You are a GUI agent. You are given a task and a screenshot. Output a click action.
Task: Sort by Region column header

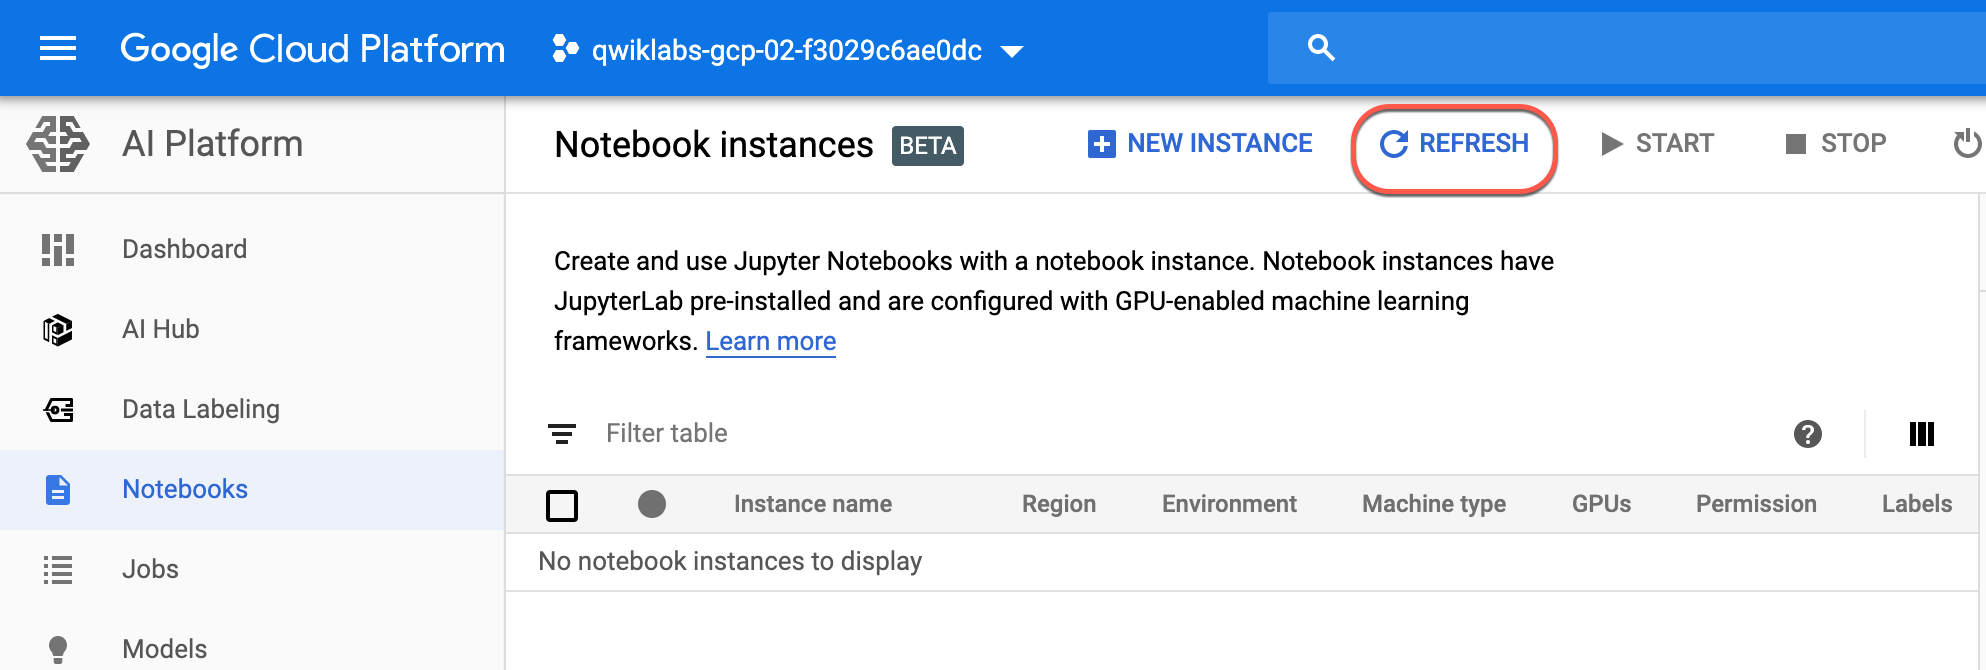[x=1059, y=504]
